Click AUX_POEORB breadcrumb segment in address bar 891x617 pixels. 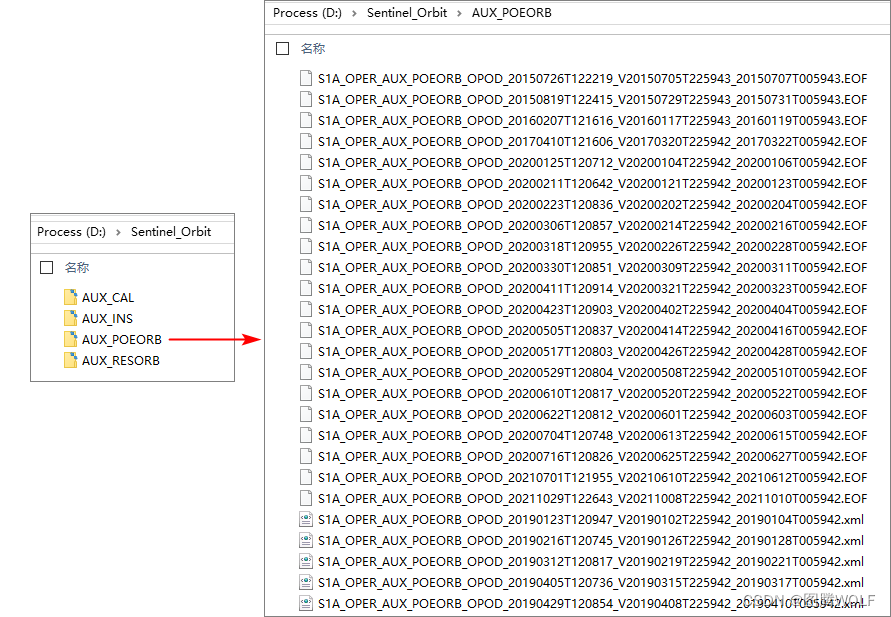click(x=511, y=13)
